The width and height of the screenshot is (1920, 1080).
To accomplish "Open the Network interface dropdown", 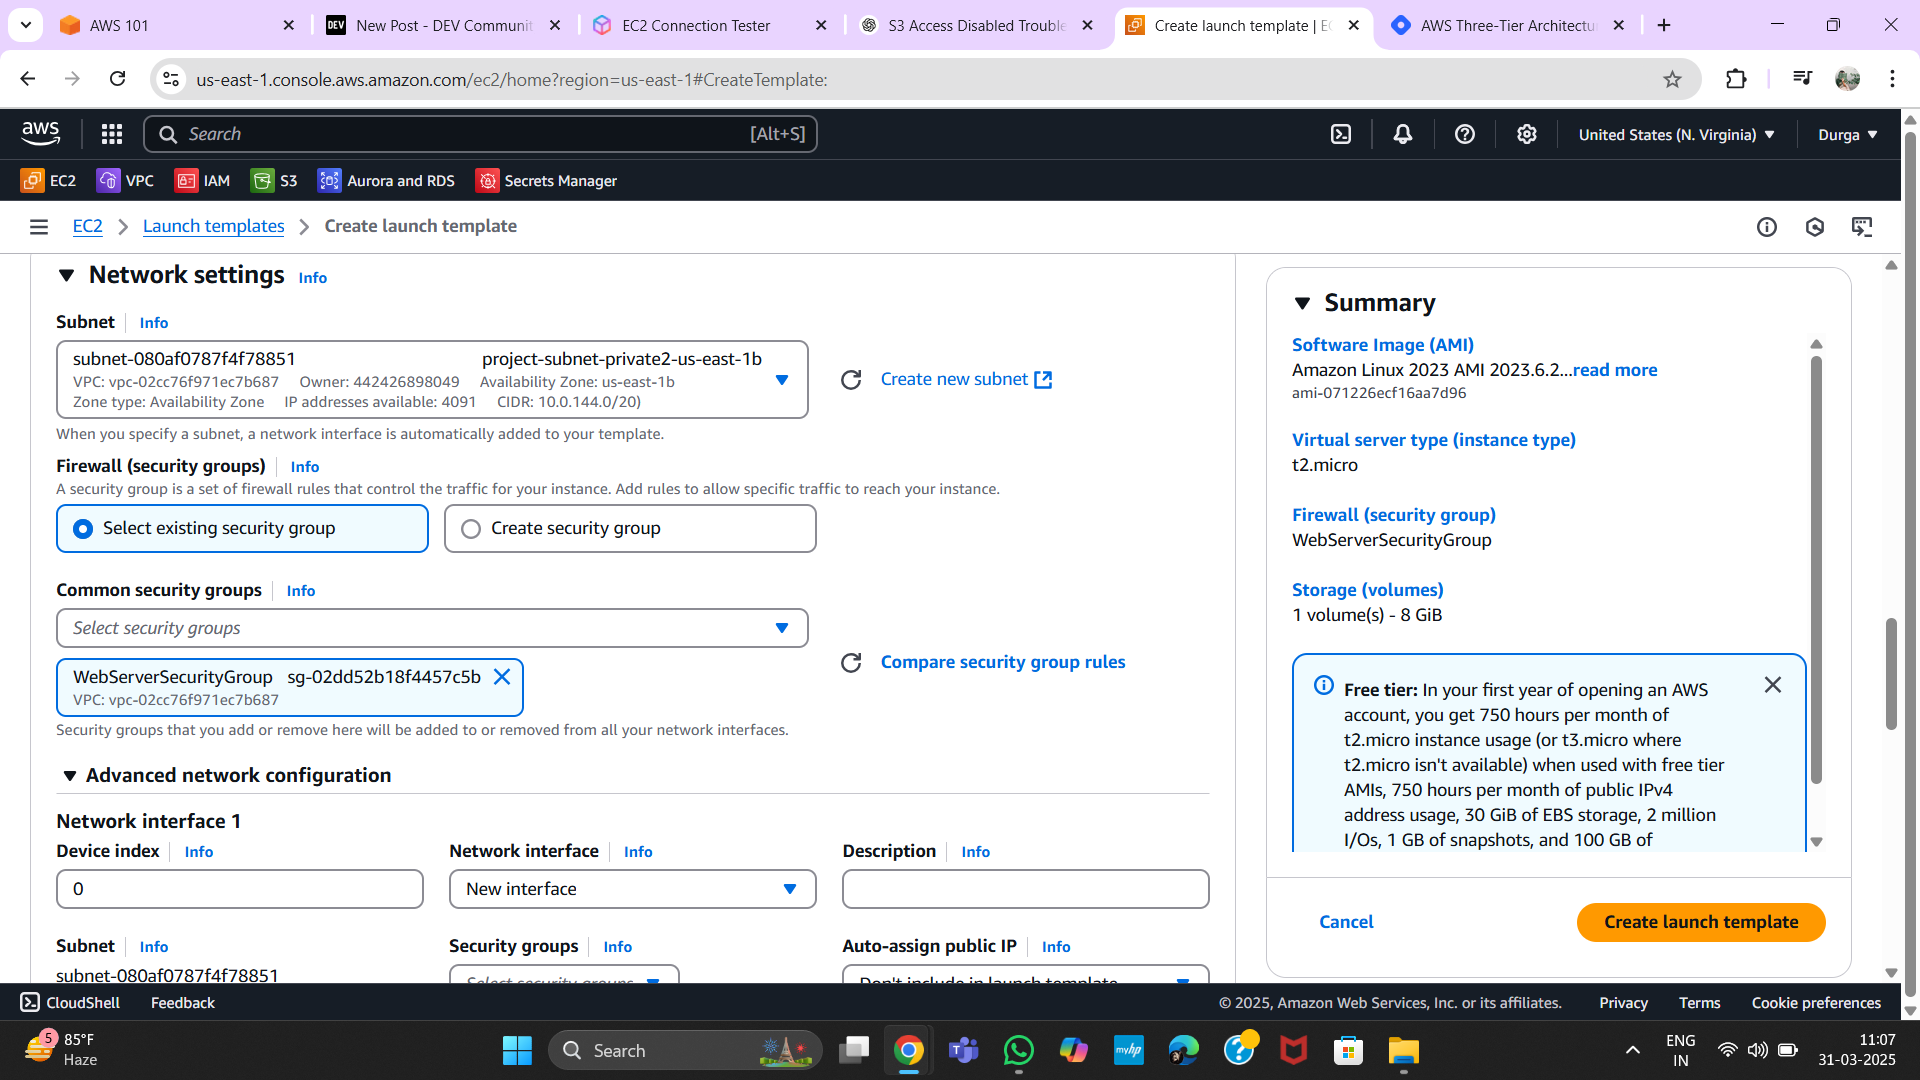I will pos(632,889).
